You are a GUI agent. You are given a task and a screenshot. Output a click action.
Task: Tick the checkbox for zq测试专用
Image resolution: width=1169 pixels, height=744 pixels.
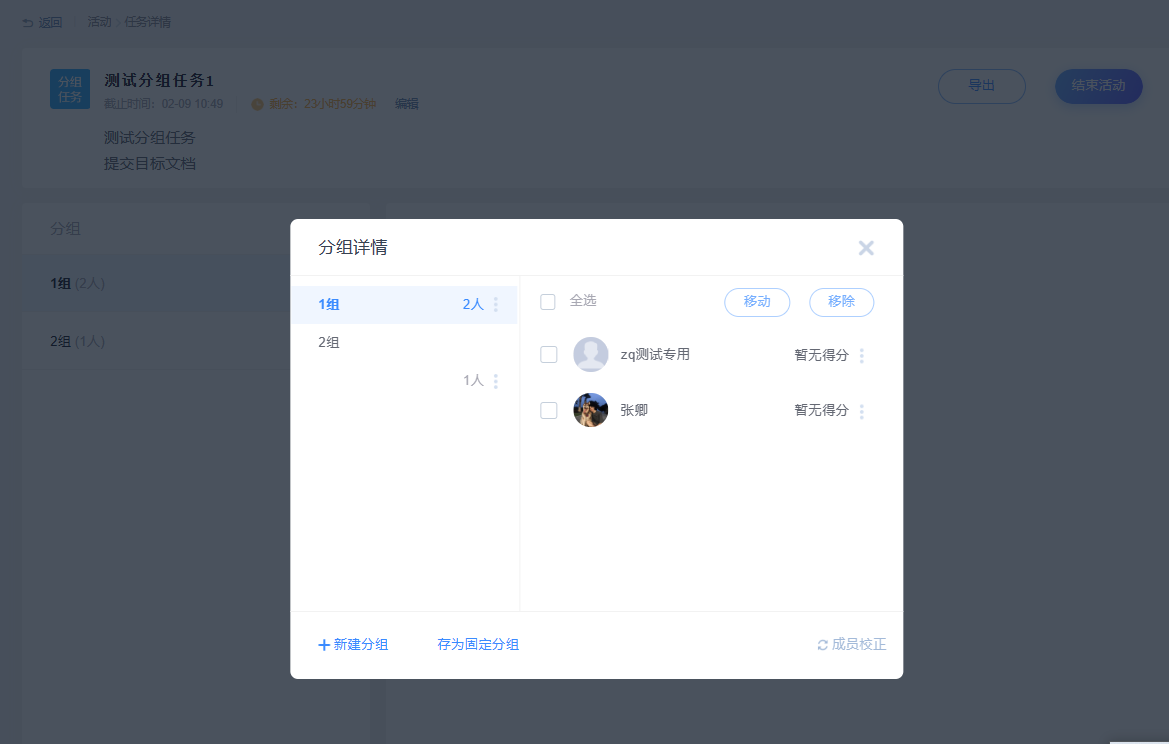(x=549, y=355)
